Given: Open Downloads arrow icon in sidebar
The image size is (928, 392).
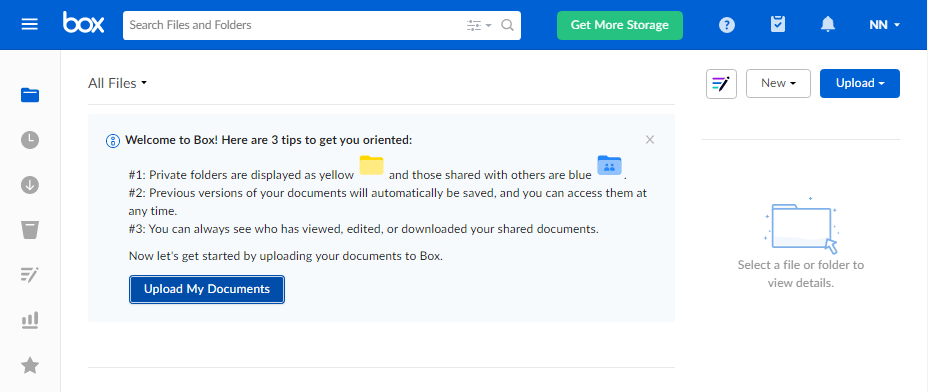Looking at the screenshot, I should pyautogui.click(x=30, y=185).
